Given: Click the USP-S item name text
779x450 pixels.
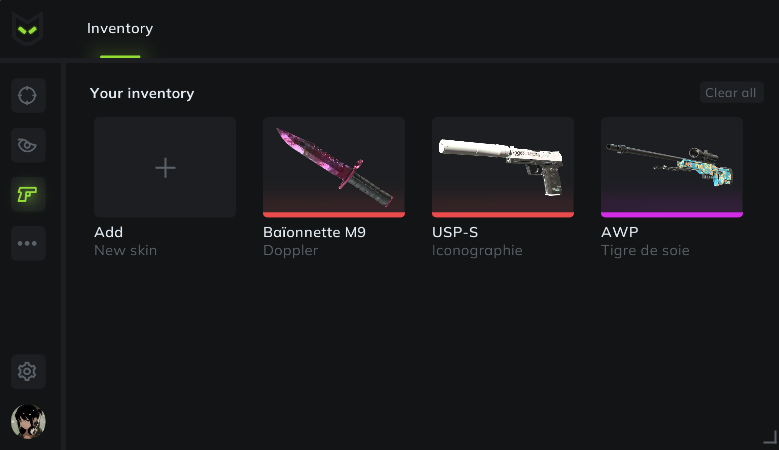Looking at the screenshot, I should point(455,232).
